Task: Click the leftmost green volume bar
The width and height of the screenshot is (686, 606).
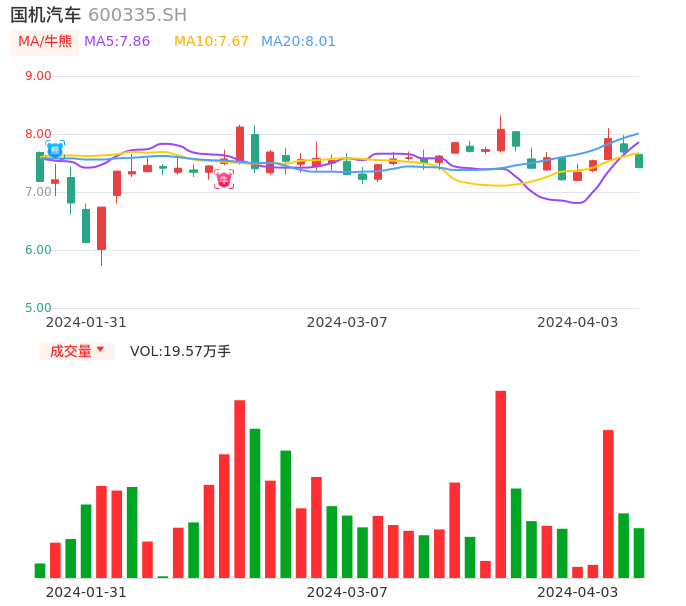Action: [x=40, y=571]
